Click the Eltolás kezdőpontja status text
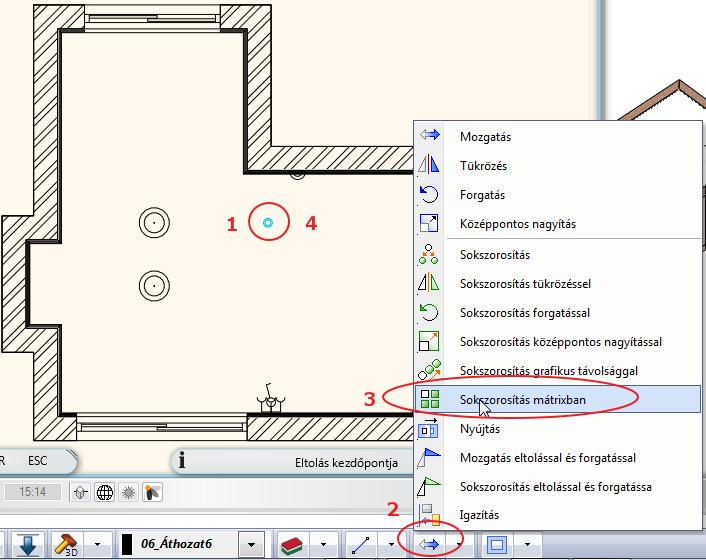The image size is (706, 560). [x=346, y=463]
